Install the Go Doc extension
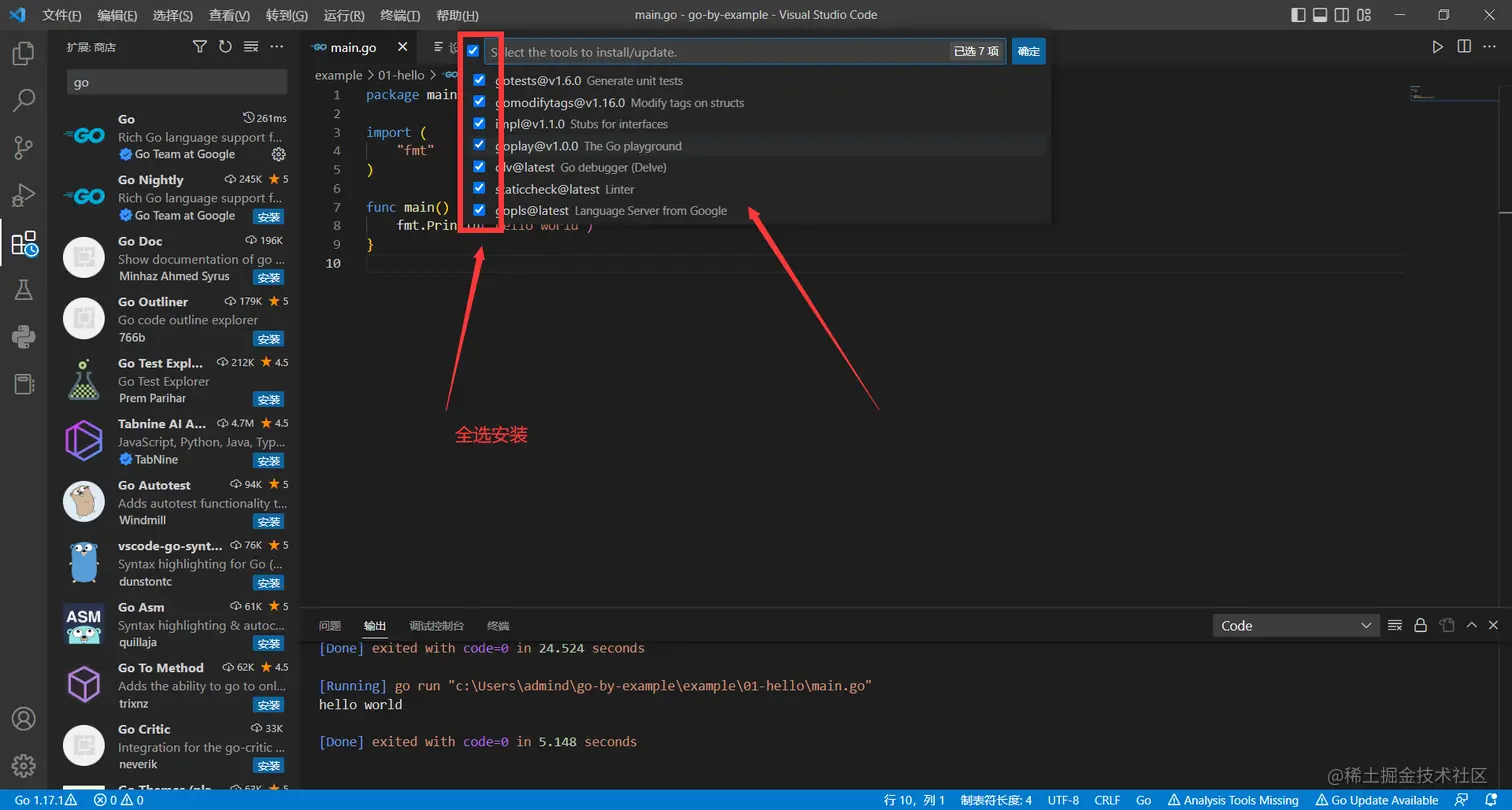Viewport: 1512px width, 810px height. [269, 277]
